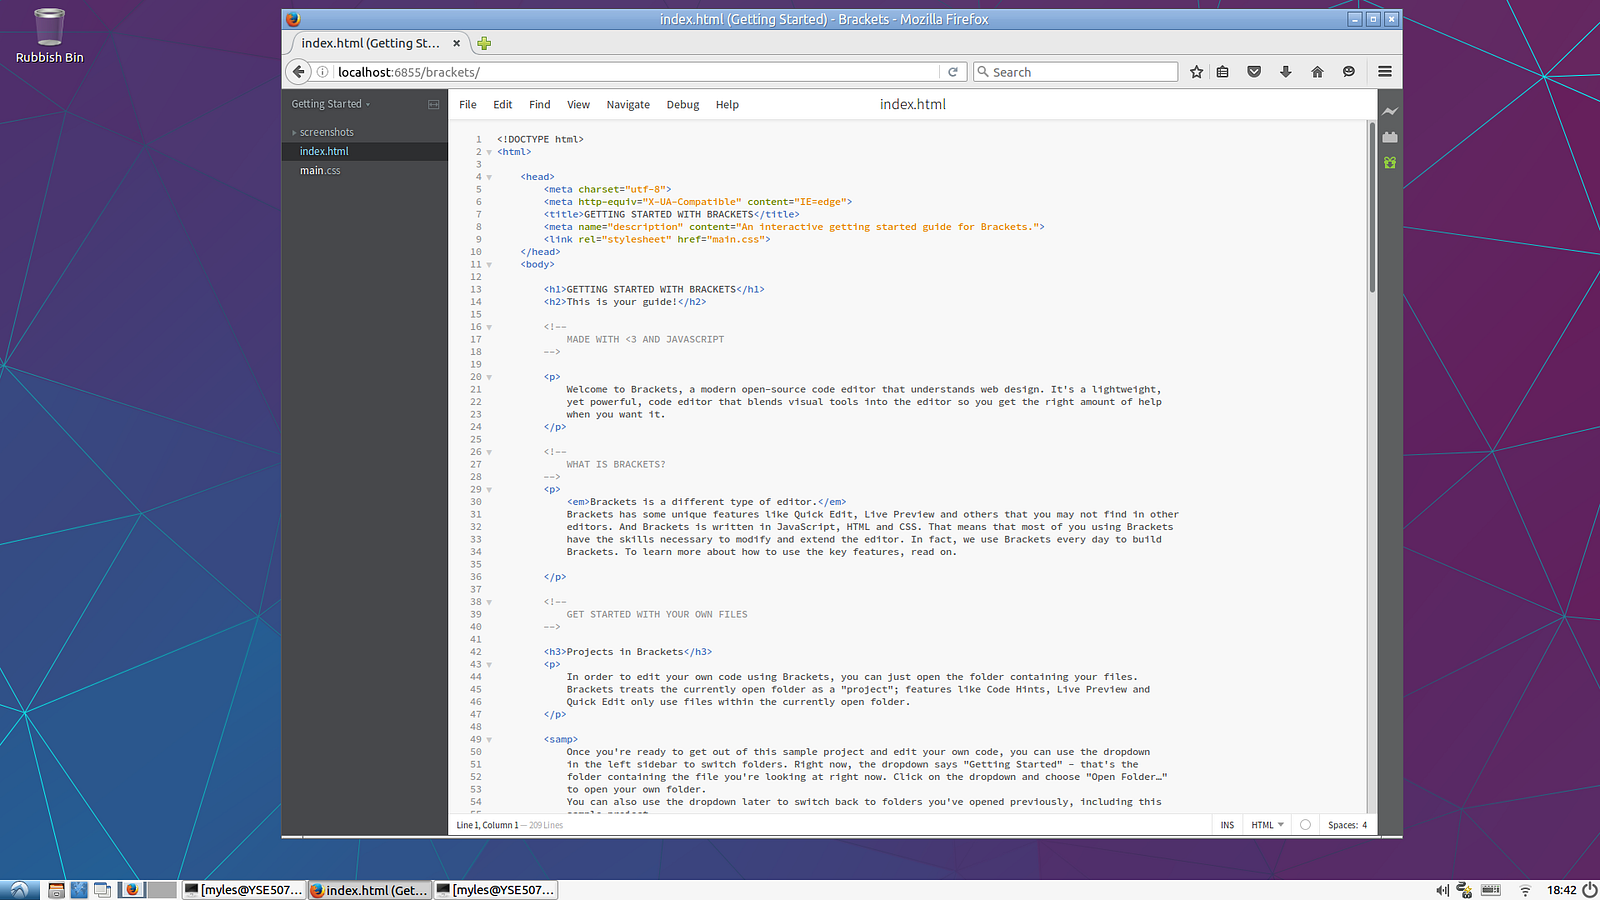
Task: Open main.css from the file tree
Action: tap(320, 171)
